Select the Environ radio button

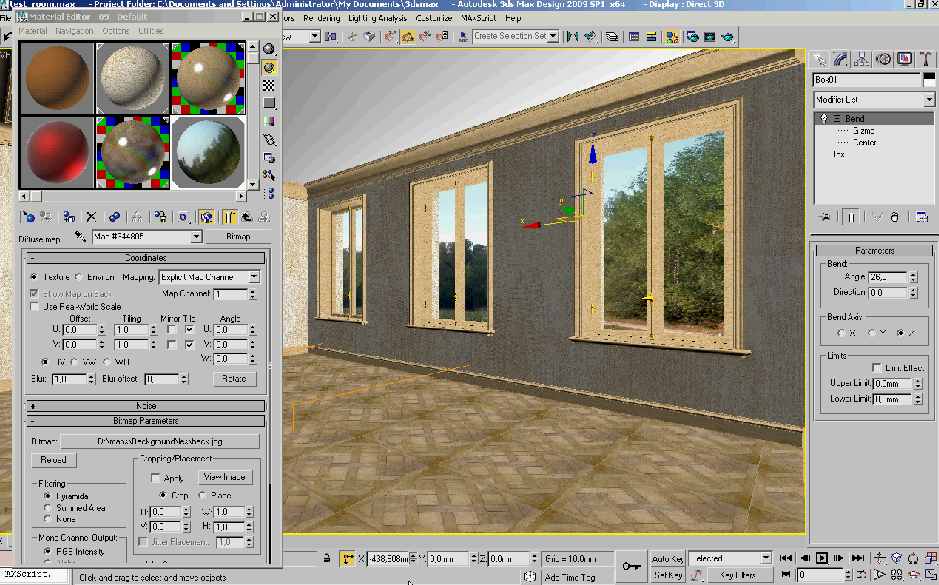[78, 277]
